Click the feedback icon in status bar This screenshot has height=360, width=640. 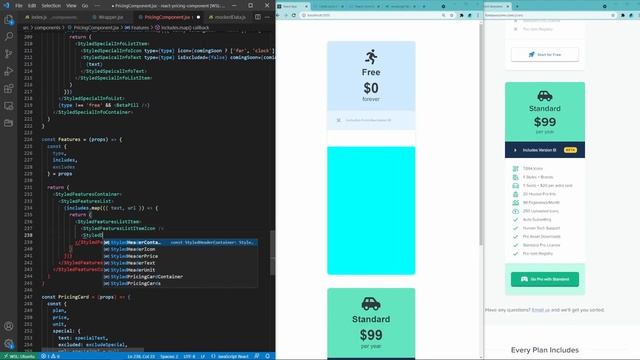pyautogui.click(x=257, y=356)
